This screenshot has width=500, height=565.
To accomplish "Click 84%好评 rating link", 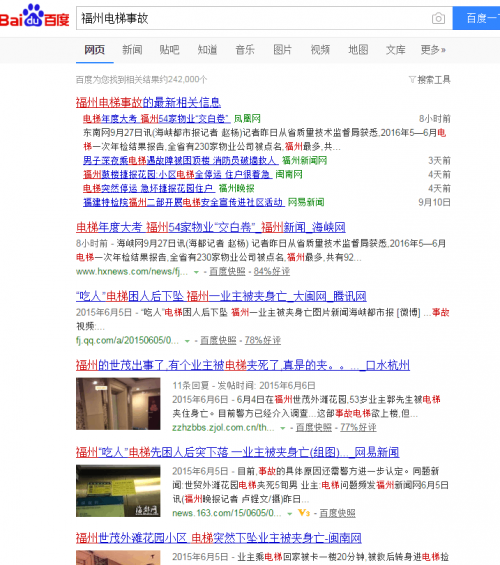I will click(272, 271).
